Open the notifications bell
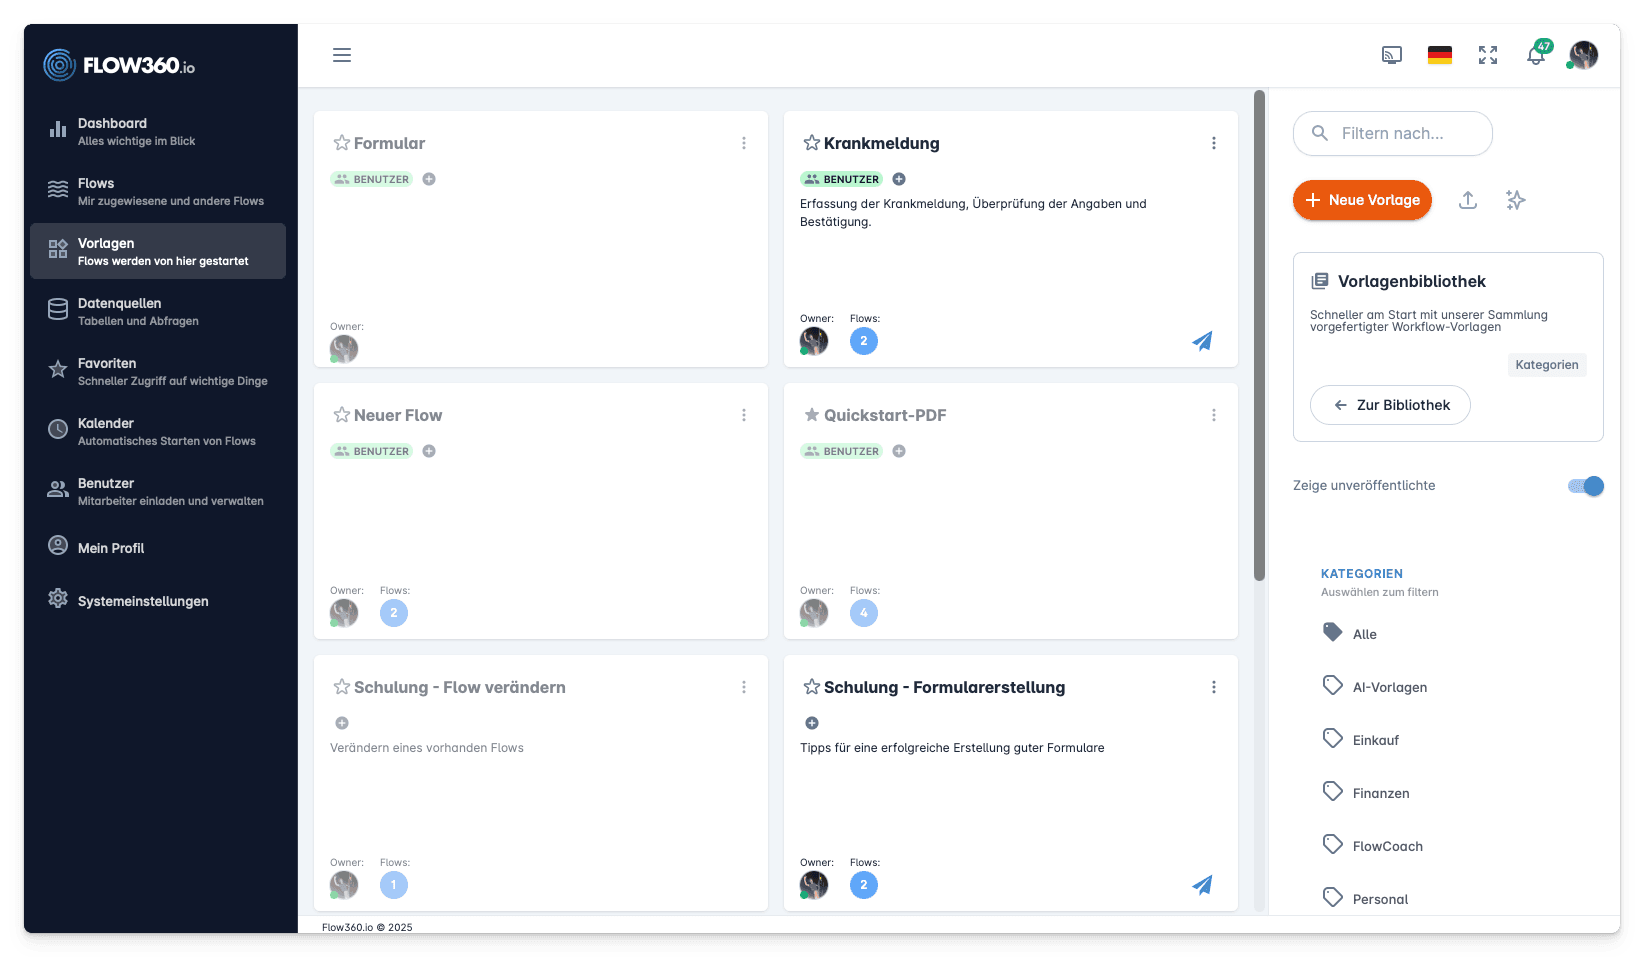The height and width of the screenshot is (957, 1644). coord(1535,56)
